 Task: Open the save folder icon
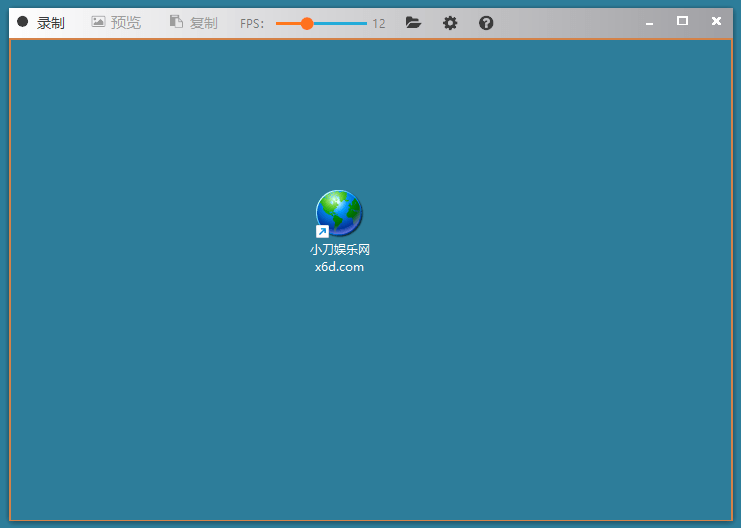[x=413, y=22]
